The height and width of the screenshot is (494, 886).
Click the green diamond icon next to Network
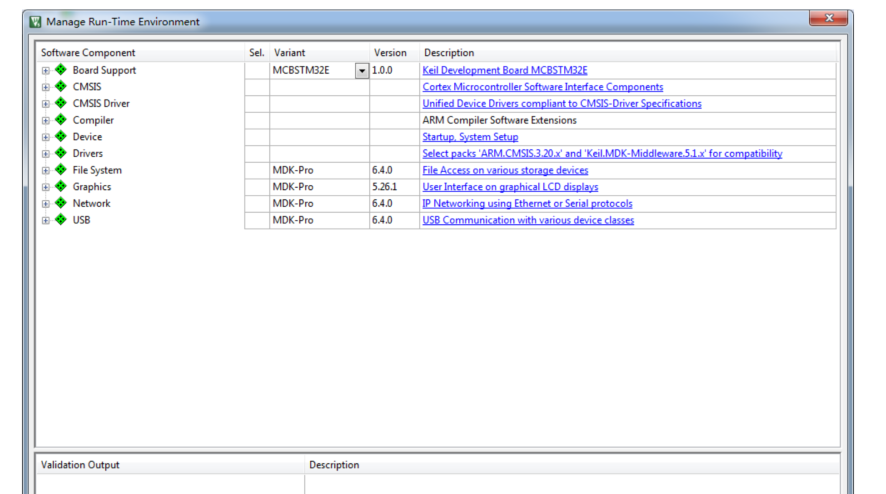click(60, 203)
